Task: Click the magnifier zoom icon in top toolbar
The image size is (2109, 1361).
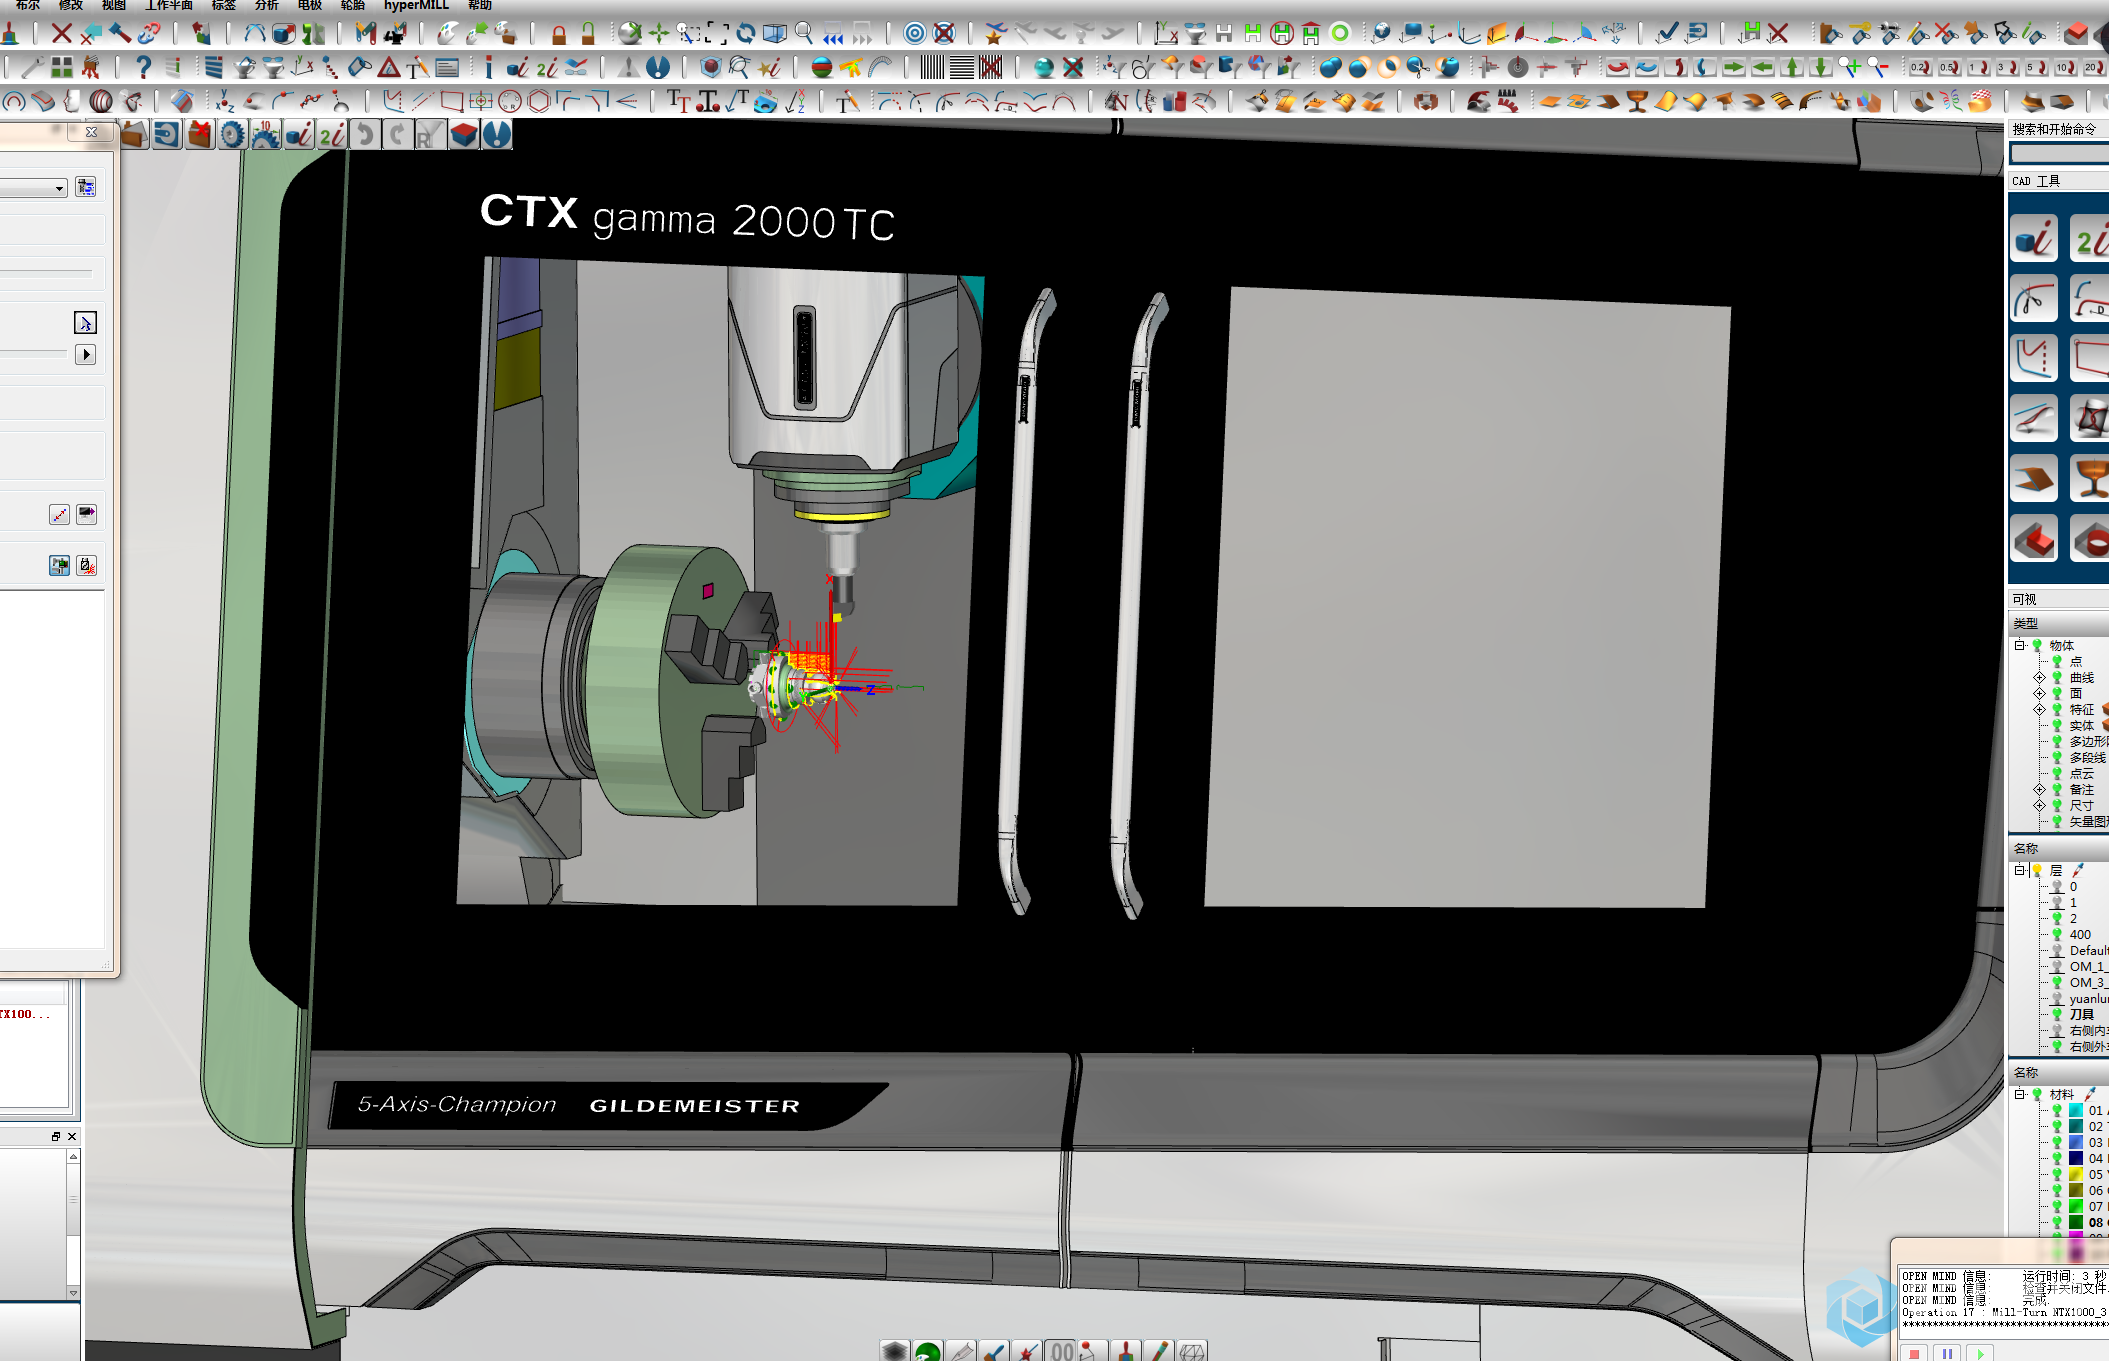Action: [804, 34]
